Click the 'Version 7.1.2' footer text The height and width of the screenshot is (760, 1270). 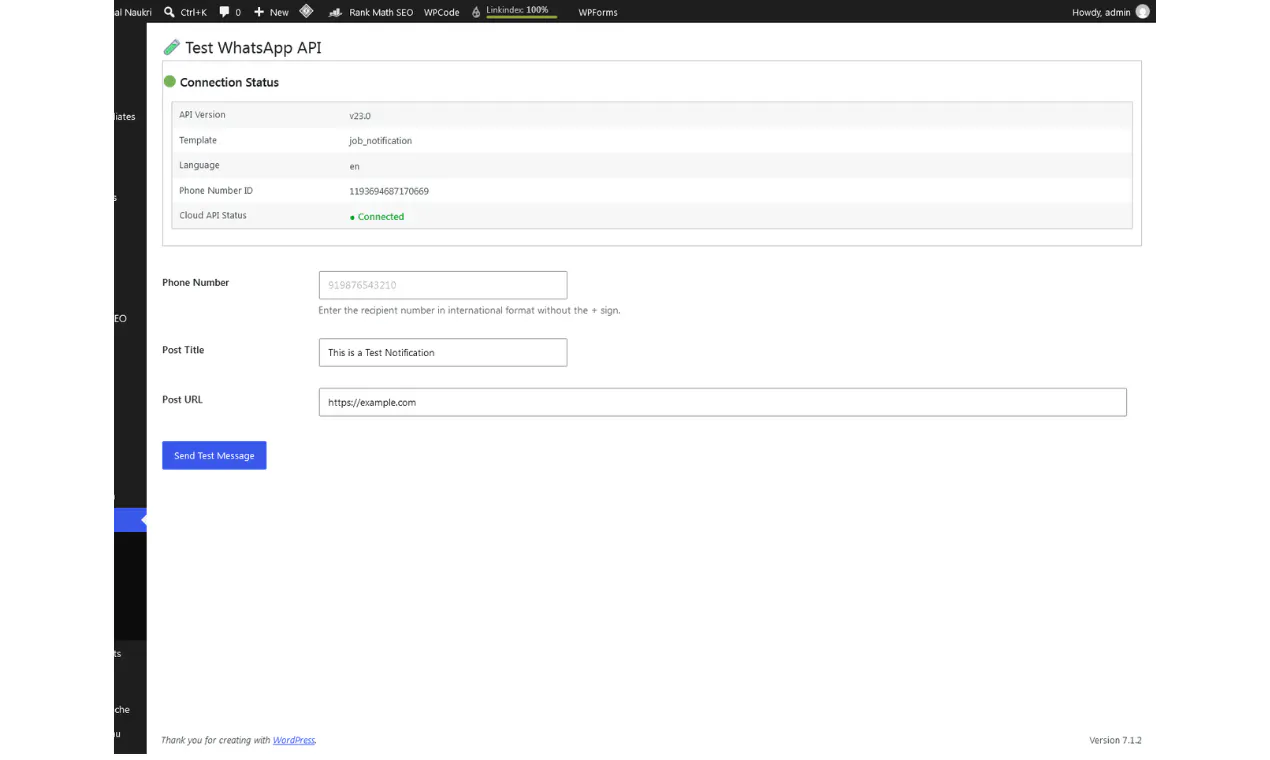click(1115, 740)
